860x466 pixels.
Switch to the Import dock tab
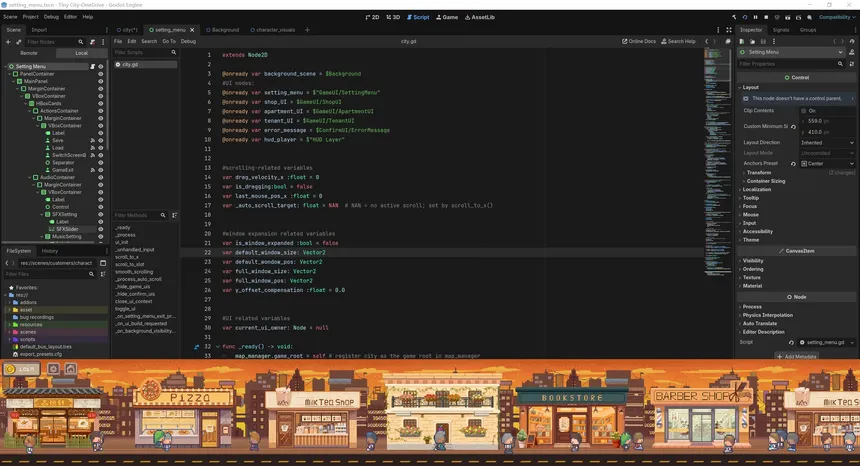coord(39,30)
